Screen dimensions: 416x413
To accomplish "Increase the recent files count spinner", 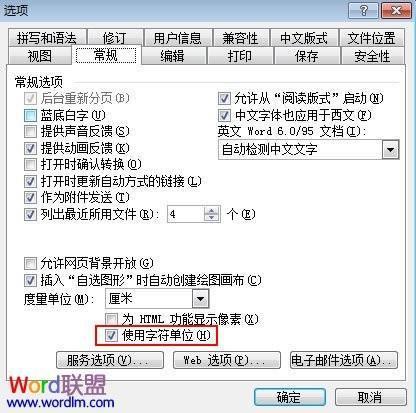I will pyautogui.click(x=211, y=211).
